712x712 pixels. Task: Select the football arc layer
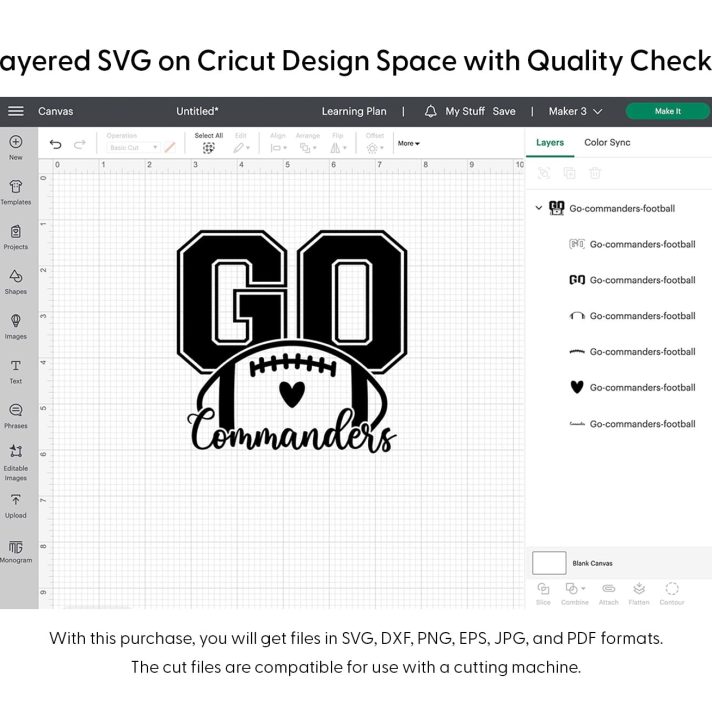(632, 316)
